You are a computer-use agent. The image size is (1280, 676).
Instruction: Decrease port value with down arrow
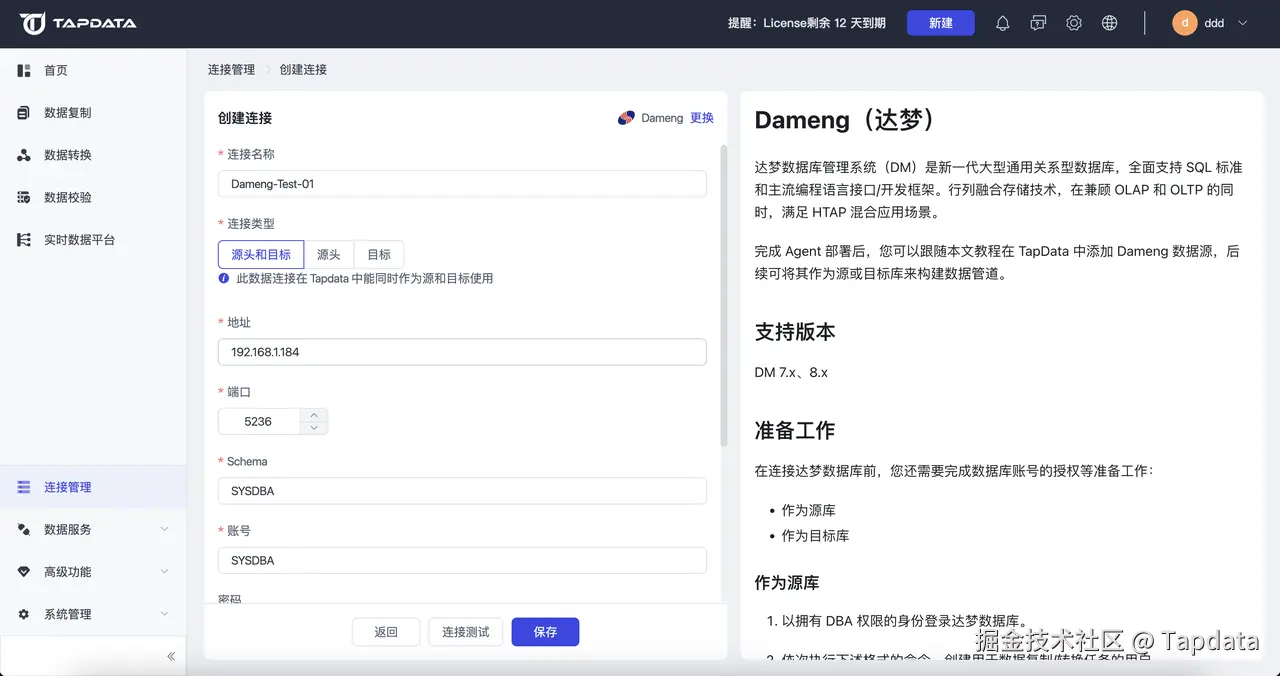[x=314, y=428]
